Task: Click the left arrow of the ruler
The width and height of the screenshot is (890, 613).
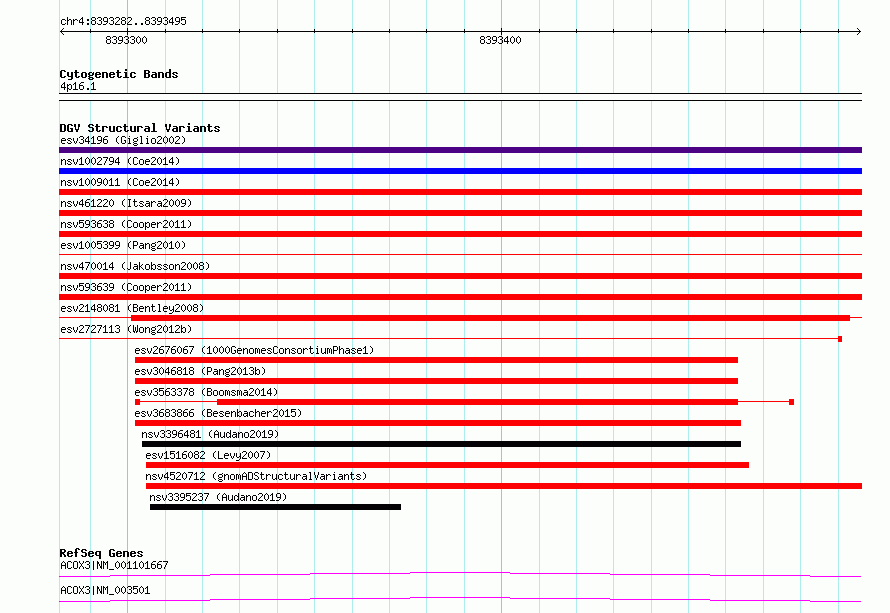Action: 62,31
